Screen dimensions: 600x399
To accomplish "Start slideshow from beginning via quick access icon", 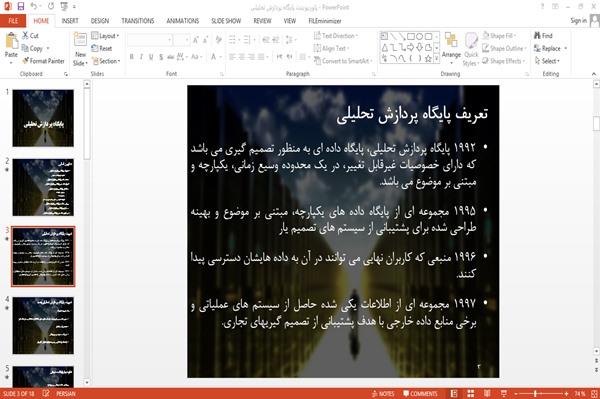I will tap(64, 7).
